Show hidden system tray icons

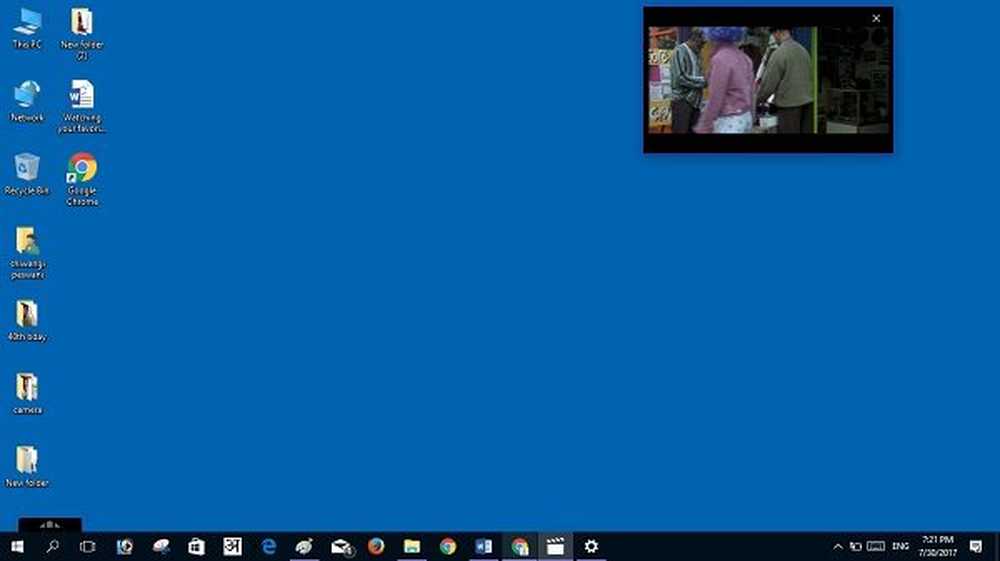click(838, 547)
